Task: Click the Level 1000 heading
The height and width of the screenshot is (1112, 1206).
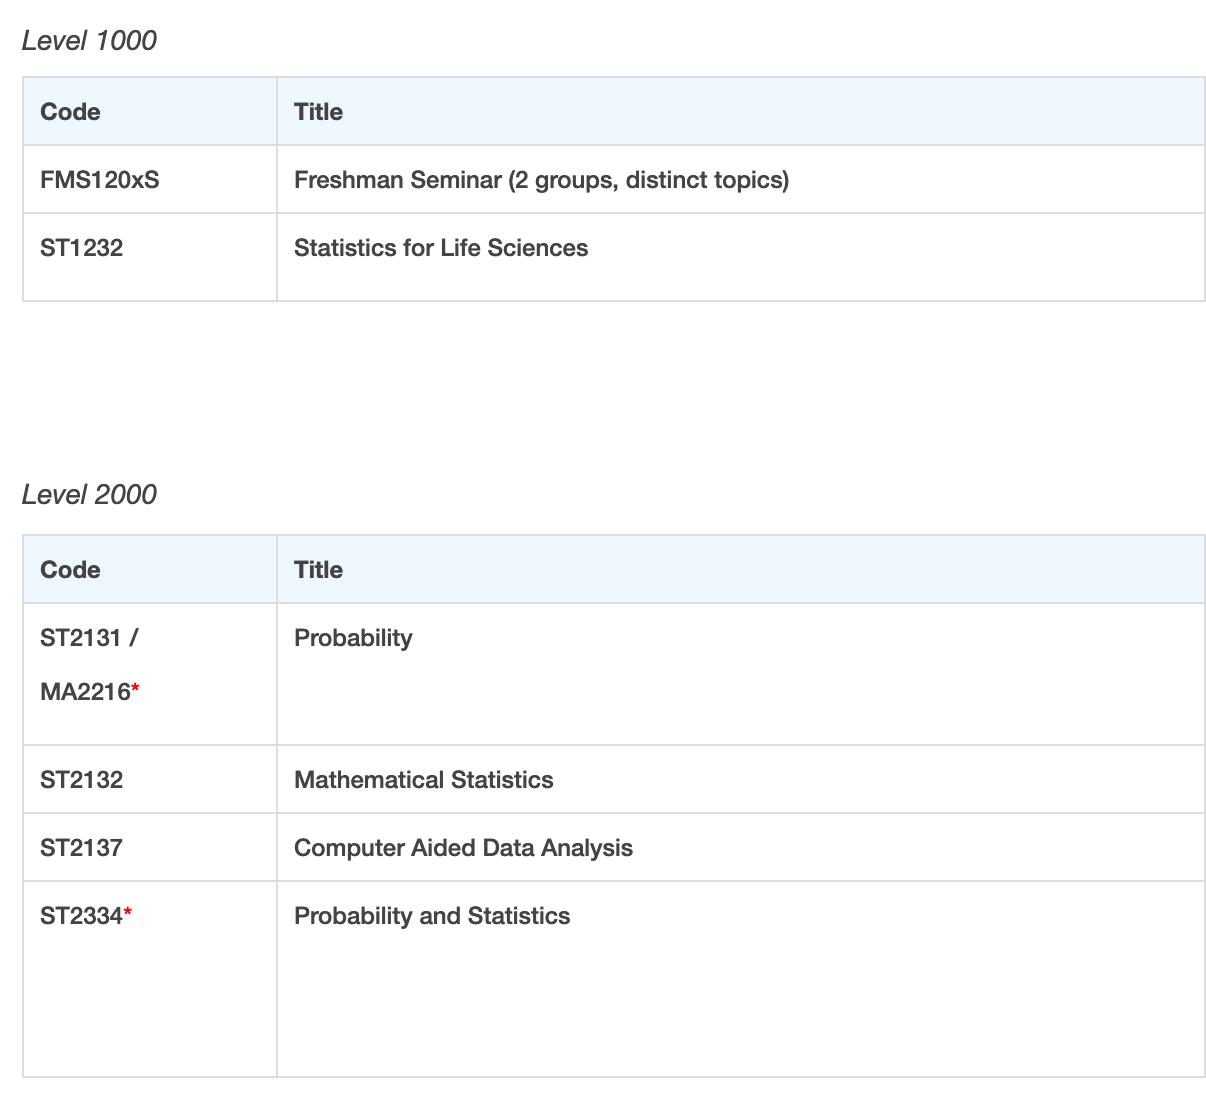Action: (89, 41)
